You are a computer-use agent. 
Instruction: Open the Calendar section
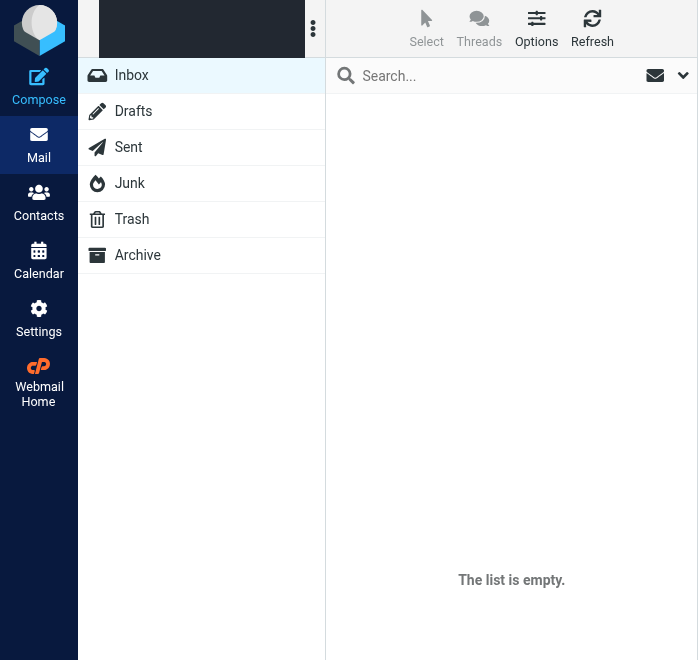point(39,261)
